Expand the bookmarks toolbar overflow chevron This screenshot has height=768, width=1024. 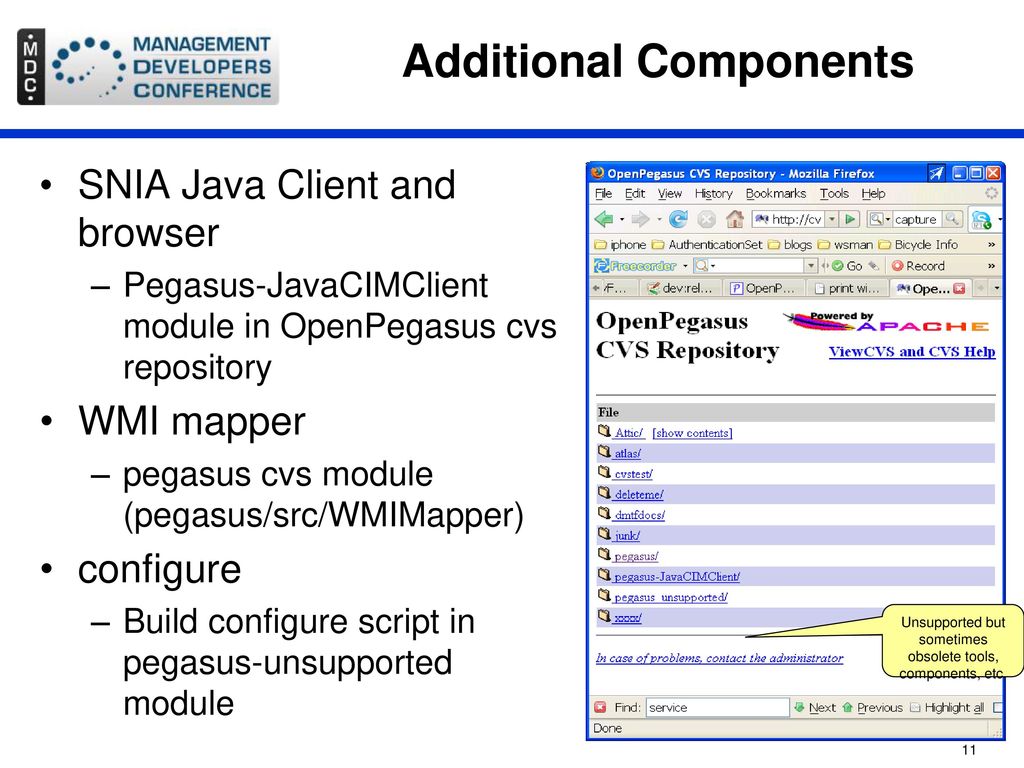(x=991, y=244)
